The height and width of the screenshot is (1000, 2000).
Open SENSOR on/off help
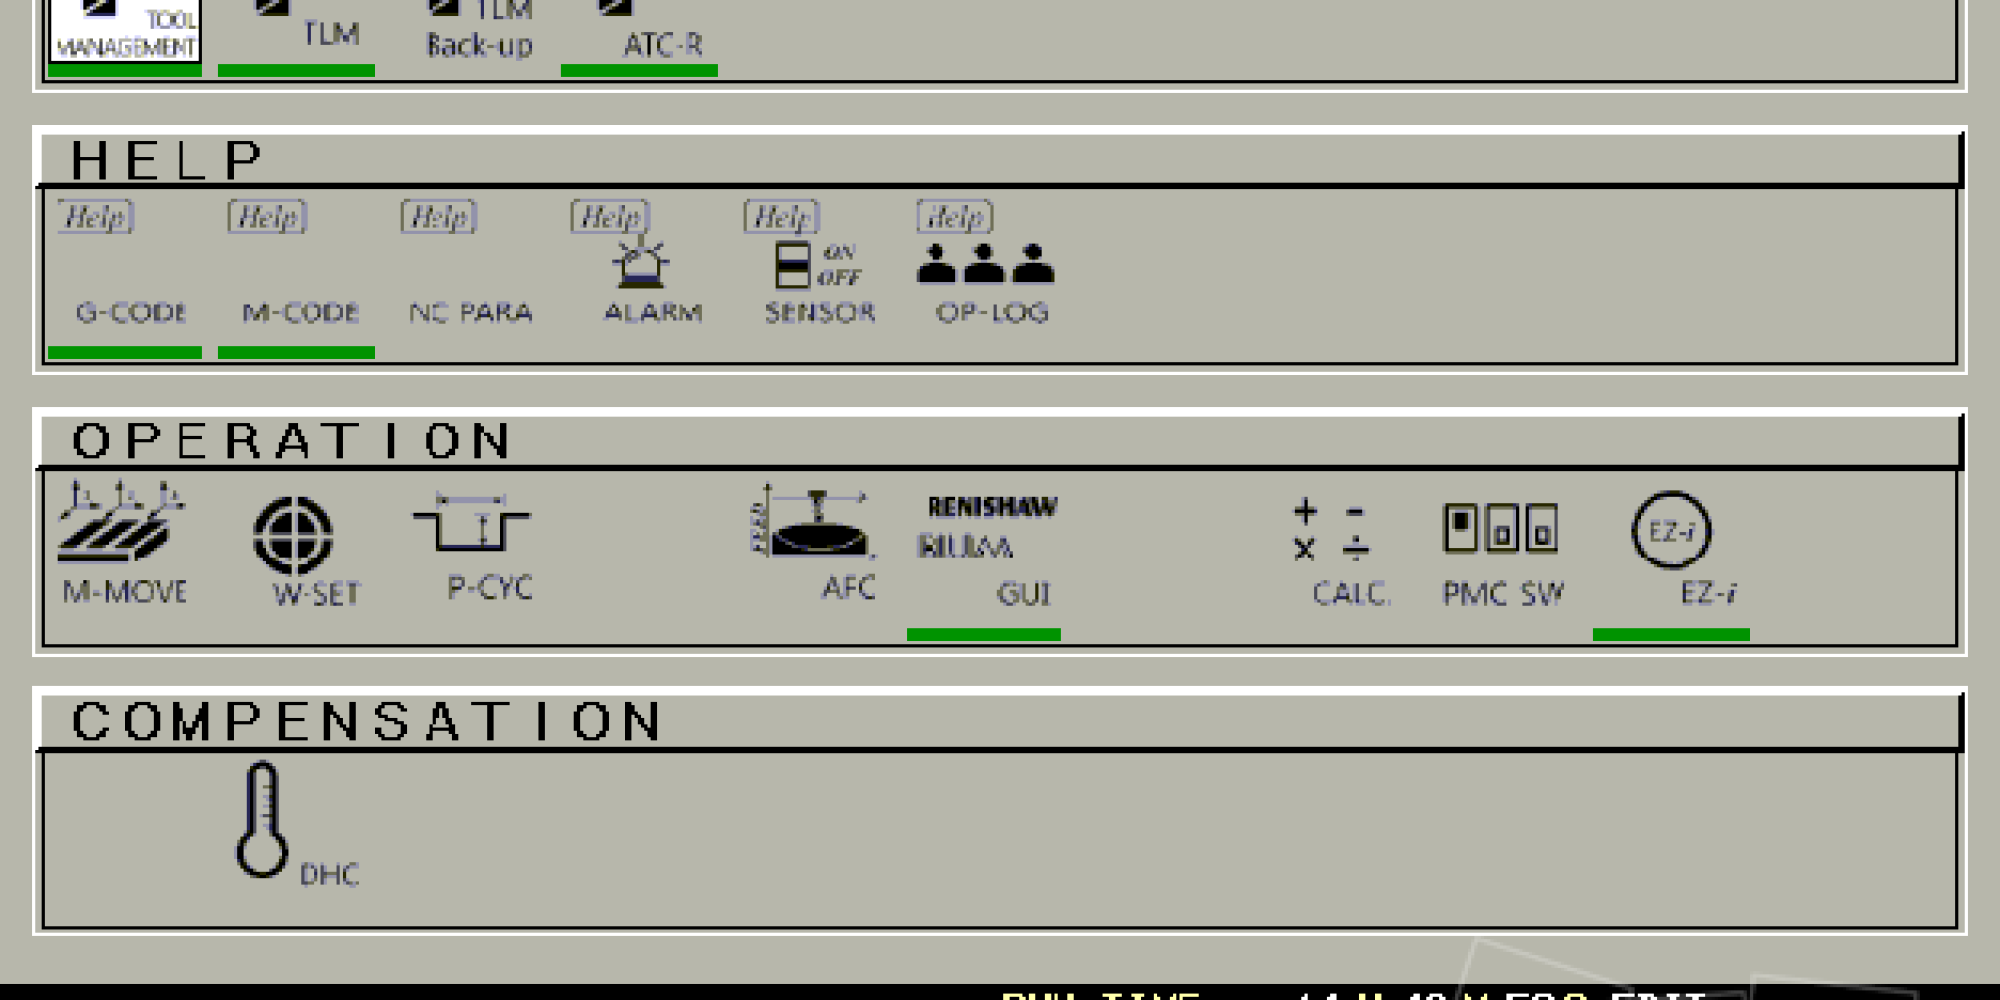point(817,265)
